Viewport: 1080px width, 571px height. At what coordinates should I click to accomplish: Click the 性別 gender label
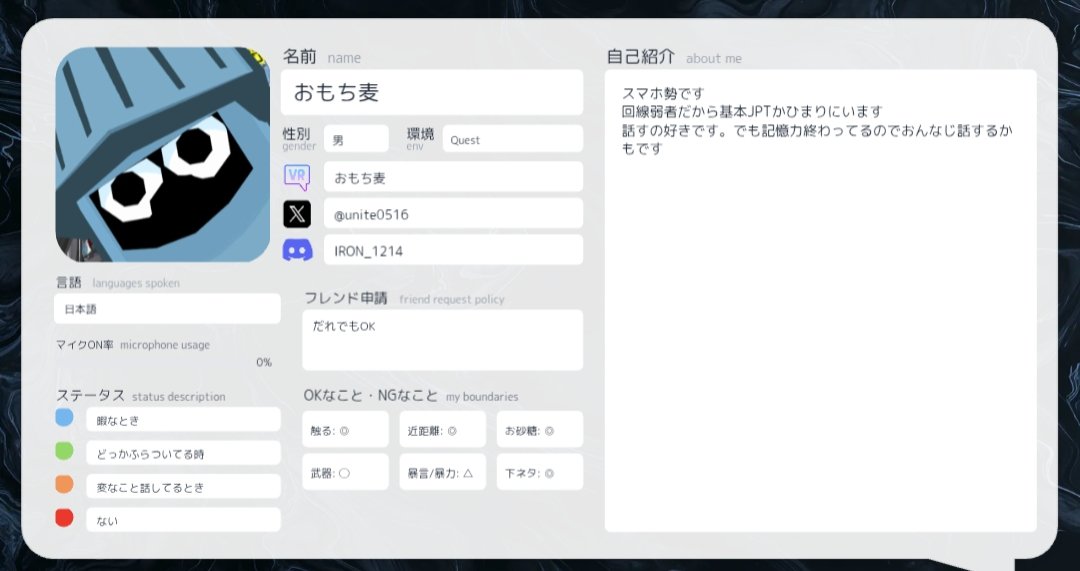pyautogui.click(x=299, y=138)
